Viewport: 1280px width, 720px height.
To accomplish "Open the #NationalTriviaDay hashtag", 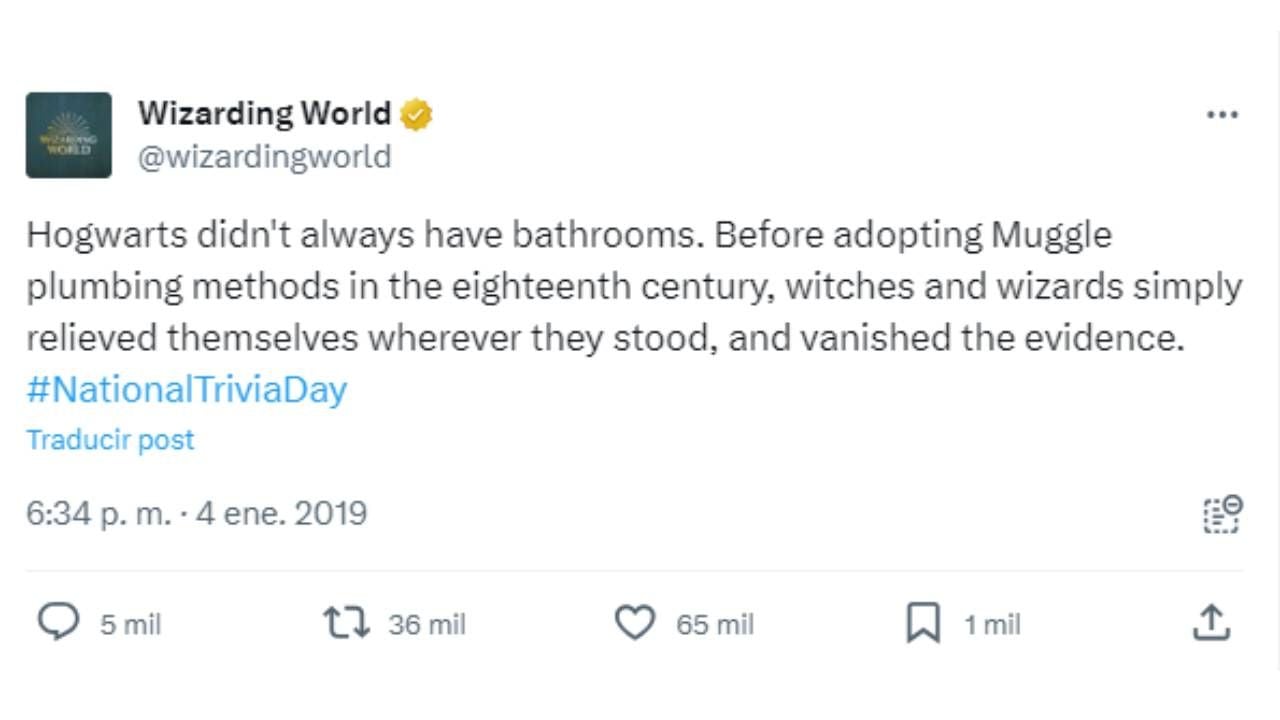I will pos(187,389).
